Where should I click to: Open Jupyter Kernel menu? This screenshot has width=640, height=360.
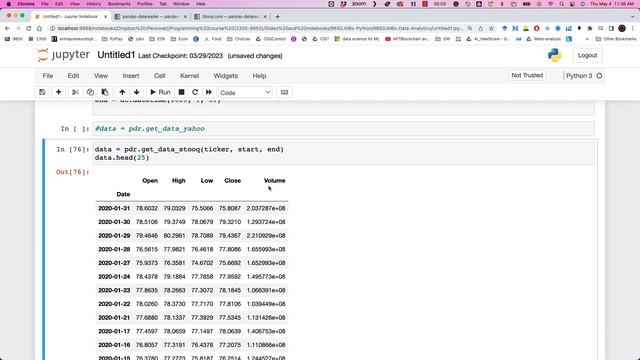(x=189, y=76)
